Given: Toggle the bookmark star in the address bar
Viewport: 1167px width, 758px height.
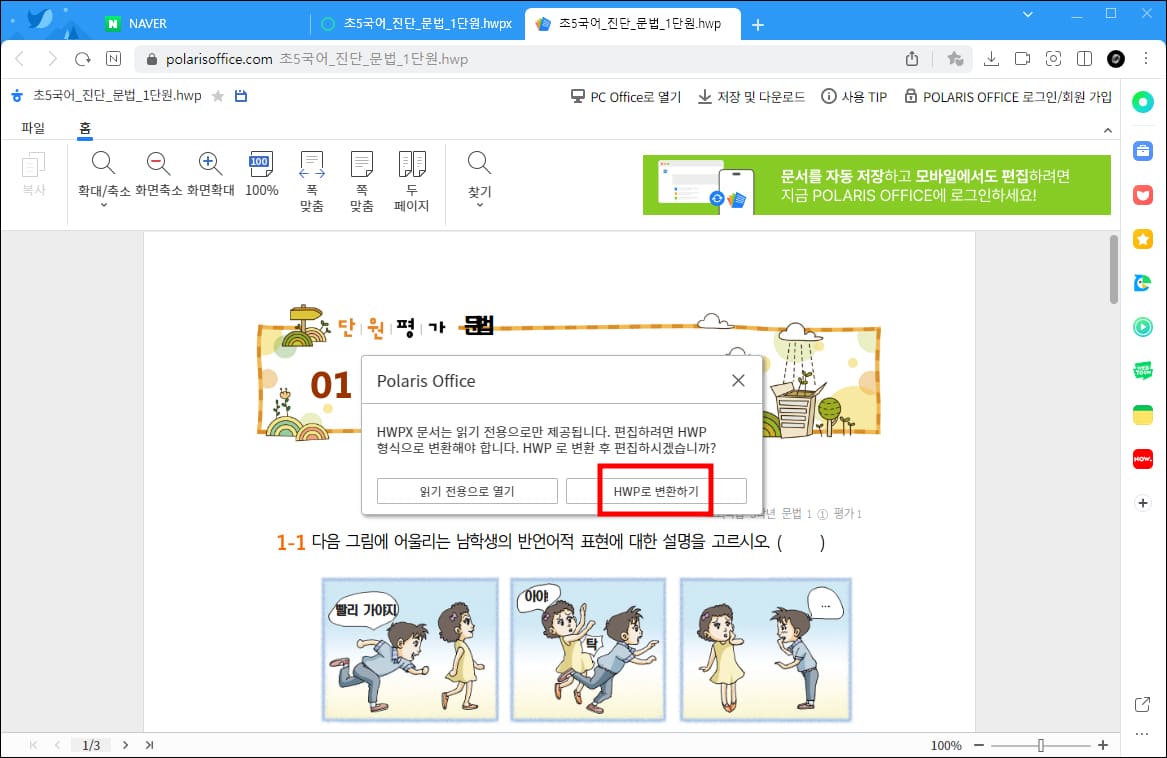Looking at the screenshot, I should (x=955, y=59).
